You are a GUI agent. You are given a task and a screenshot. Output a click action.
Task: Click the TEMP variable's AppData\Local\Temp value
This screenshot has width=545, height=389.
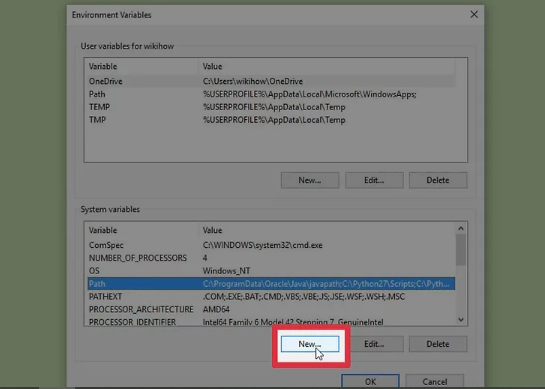[x=274, y=107]
